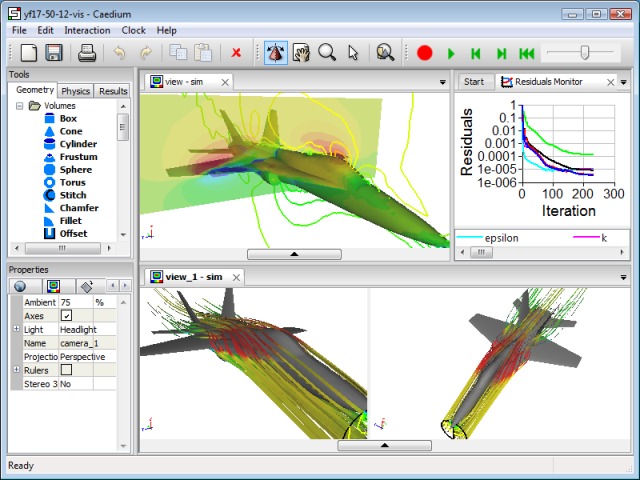This screenshot has width=640, height=480.
Task: Close the view_1 - sim tab
Action: click(x=236, y=278)
